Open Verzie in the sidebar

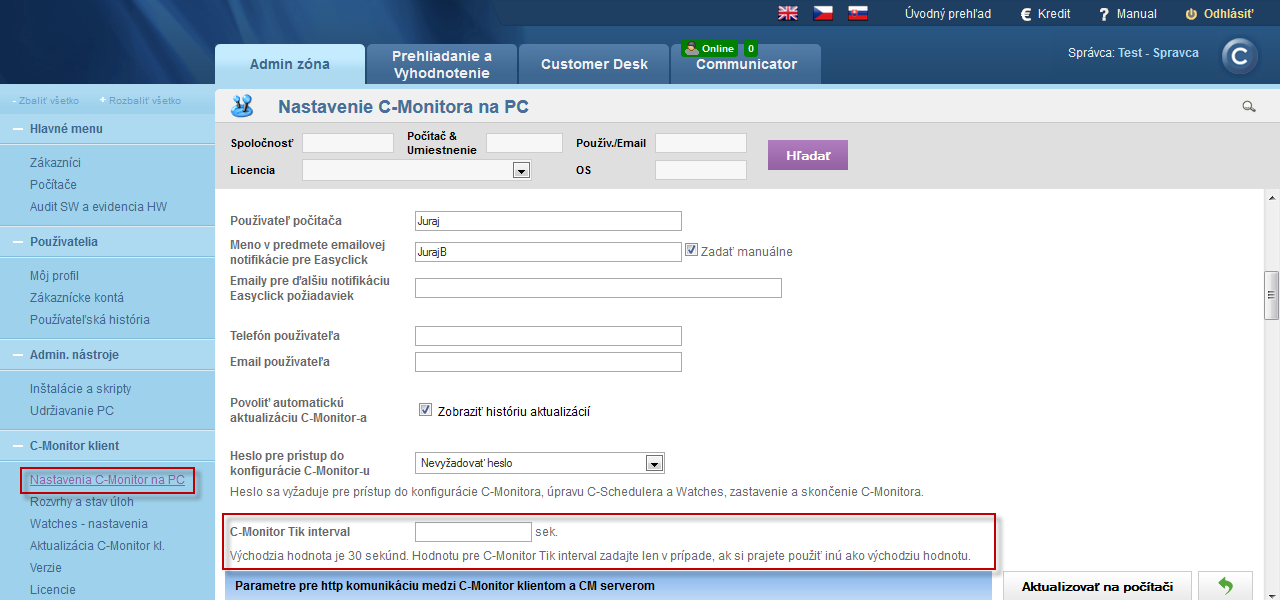(x=46, y=568)
